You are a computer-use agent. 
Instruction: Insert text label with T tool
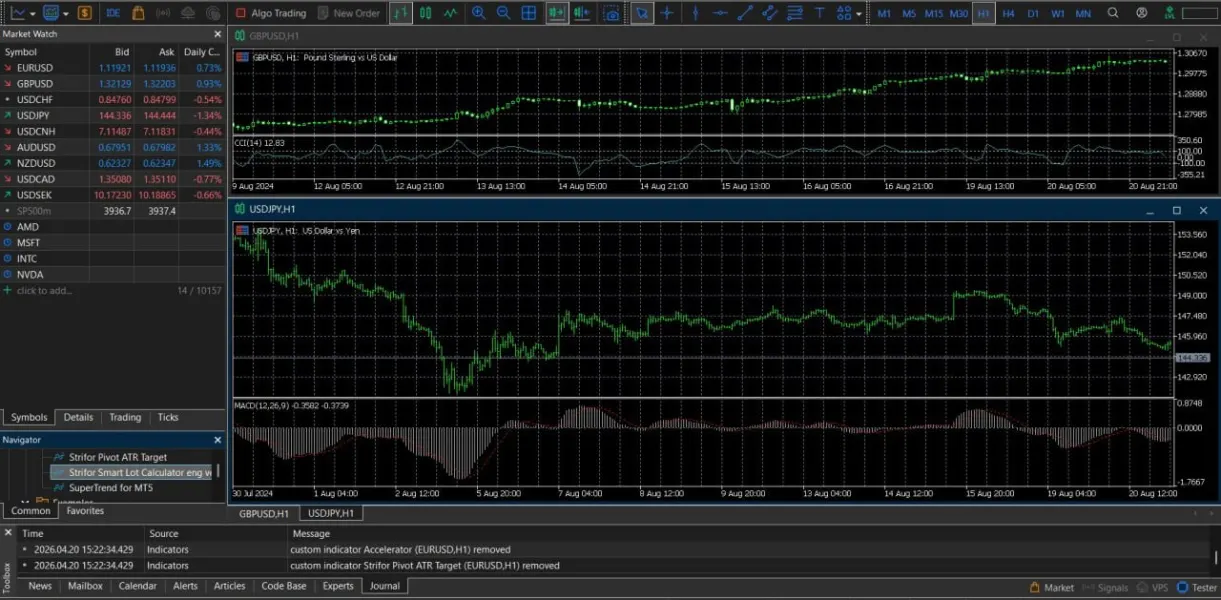tap(820, 13)
